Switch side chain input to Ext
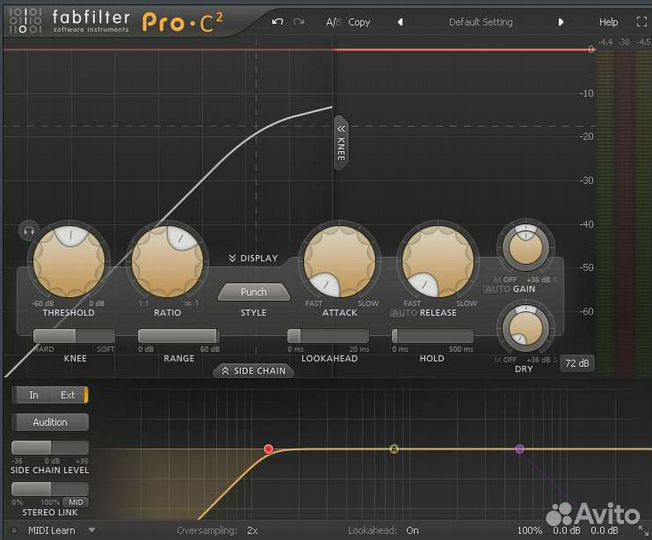 [68, 395]
